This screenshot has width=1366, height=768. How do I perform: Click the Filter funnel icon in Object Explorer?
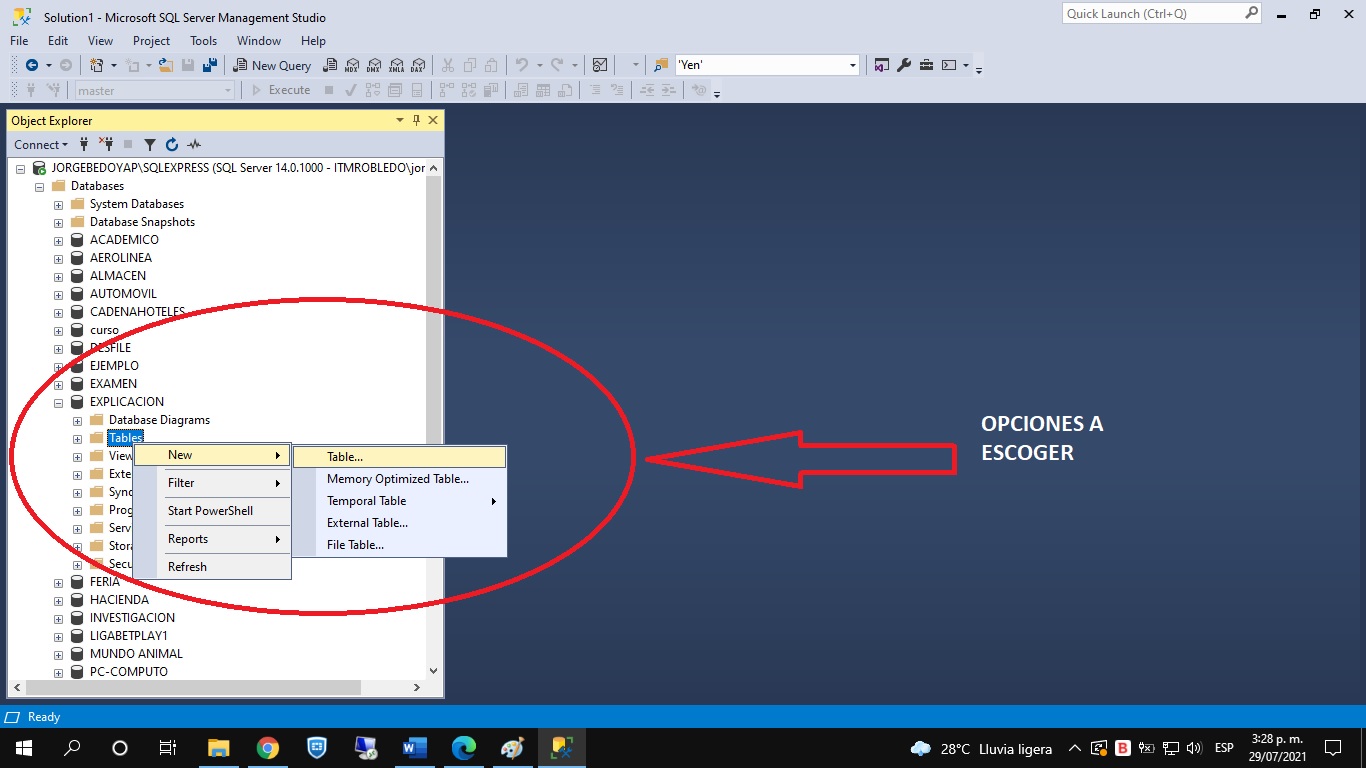[150, 144]
